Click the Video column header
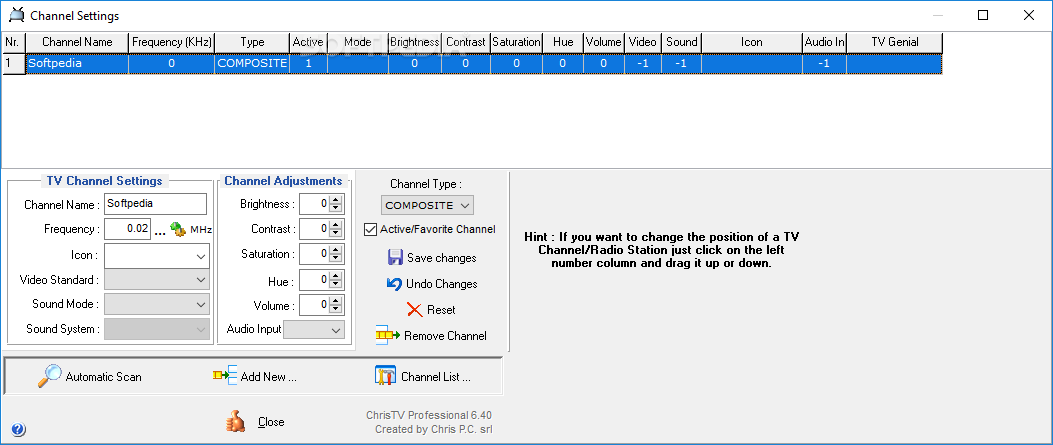Screen dimensions: 1053x445 [643, 42]
